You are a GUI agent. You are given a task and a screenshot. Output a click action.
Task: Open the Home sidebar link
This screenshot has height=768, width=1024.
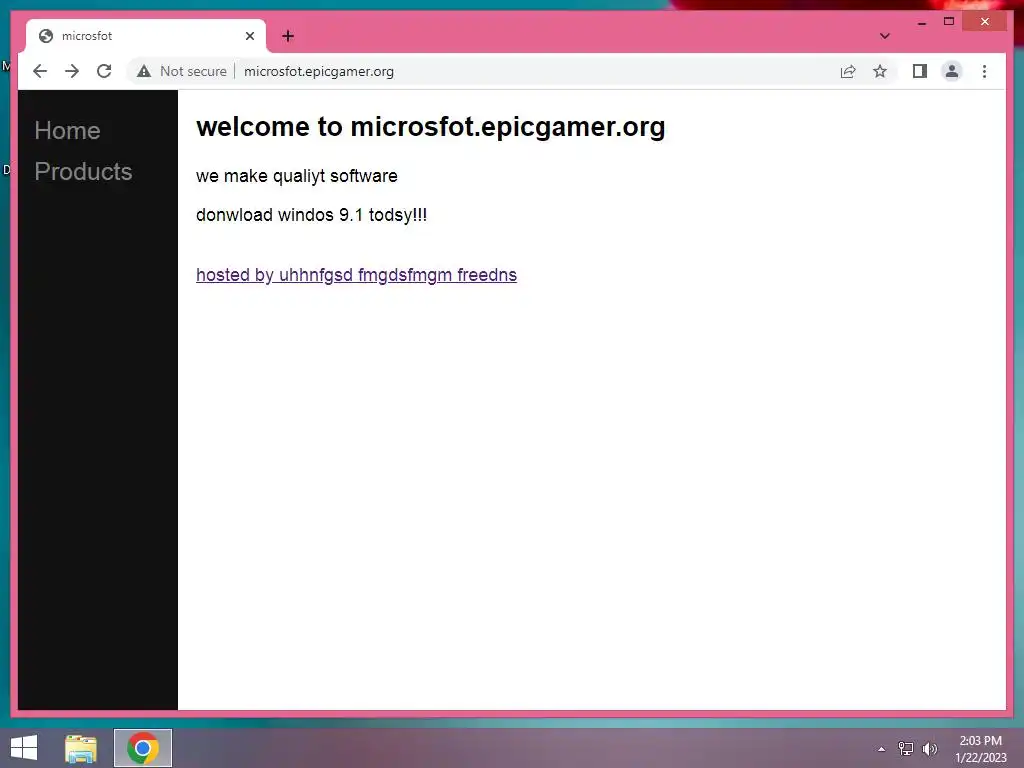pyautogui.click(x=67, y=131)
